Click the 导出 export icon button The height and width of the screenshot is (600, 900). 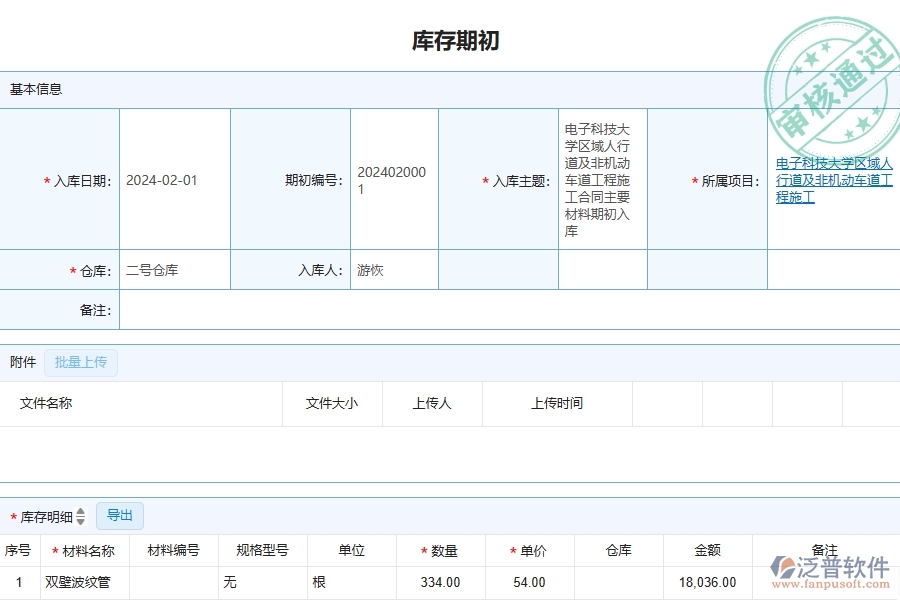point(120,515)
